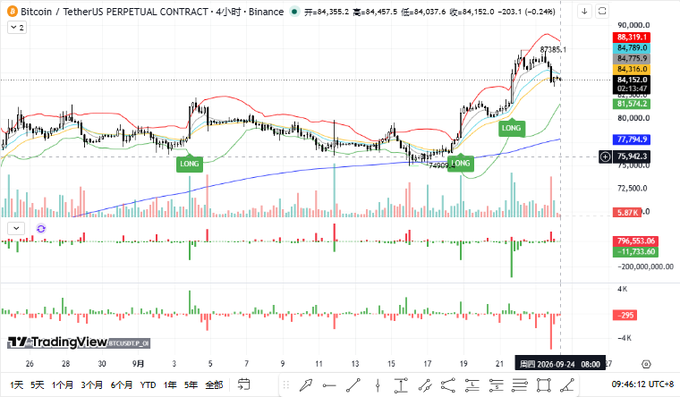Screen dimensions: 680x397
Task: Click the Bitcoin / TetherUS PERPETUAL CONTRACT title
Action: pyautogui.click(x=114, y=12)
